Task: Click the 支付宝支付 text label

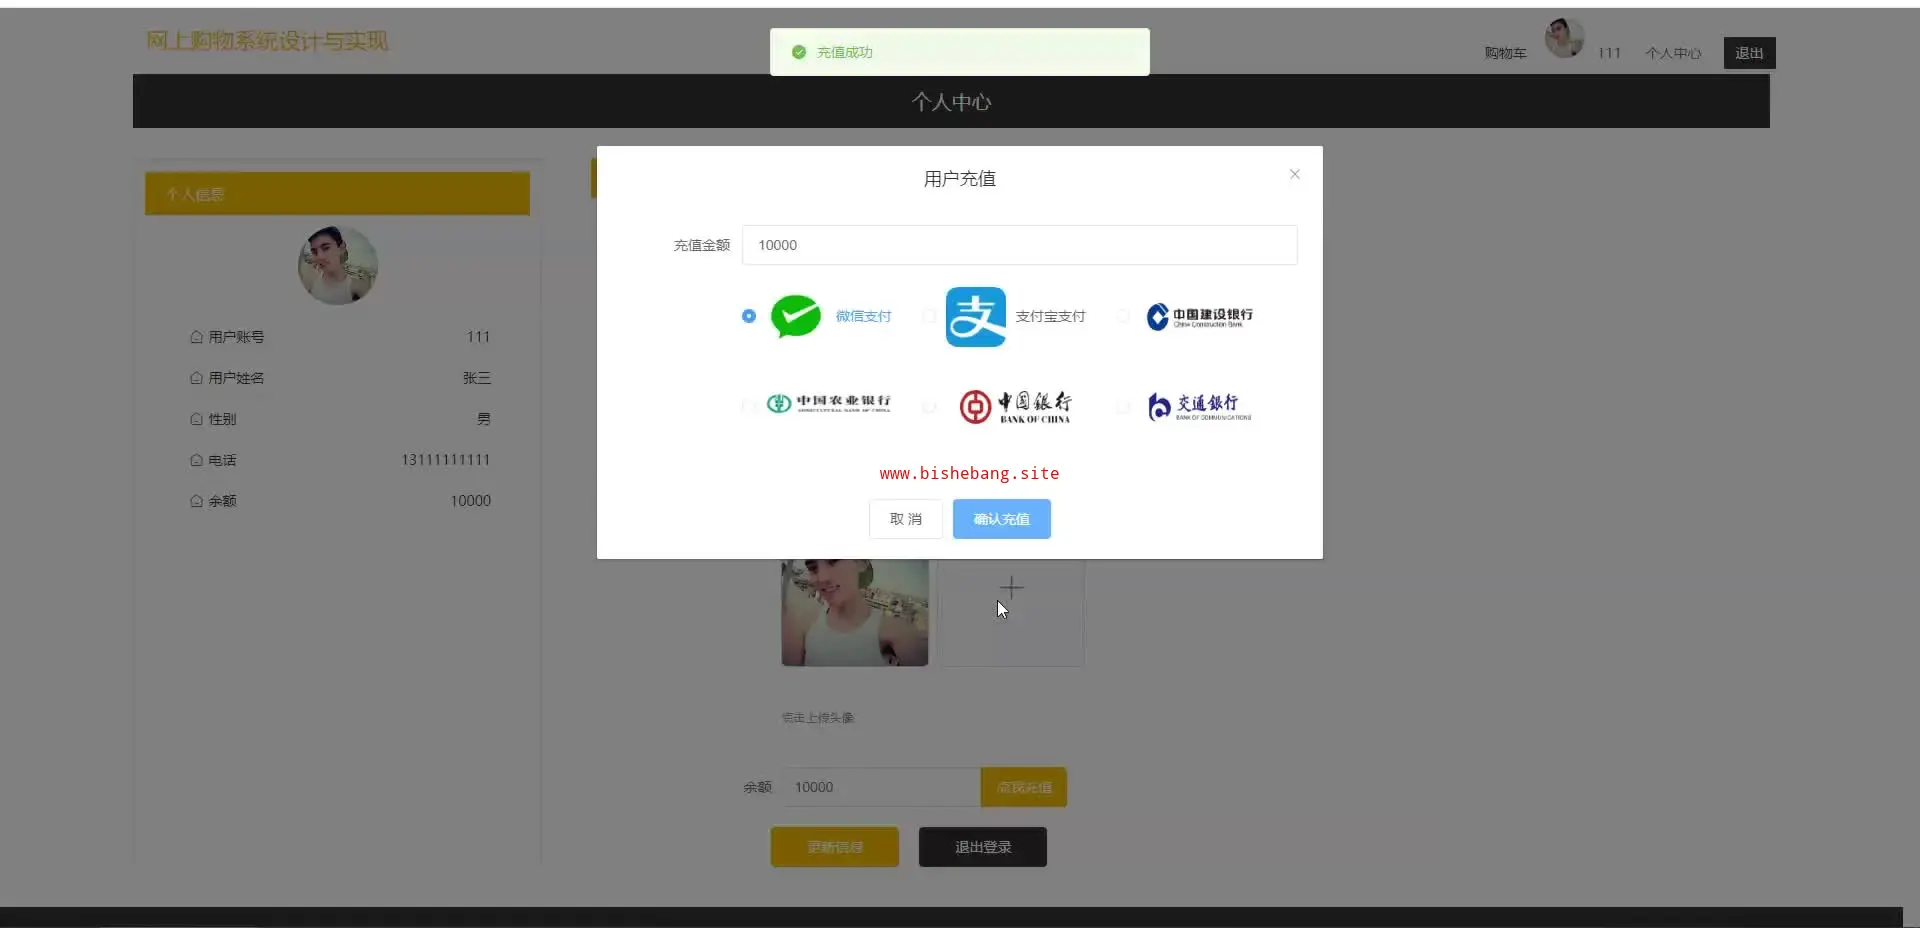Action: [x=1050, y=316]
